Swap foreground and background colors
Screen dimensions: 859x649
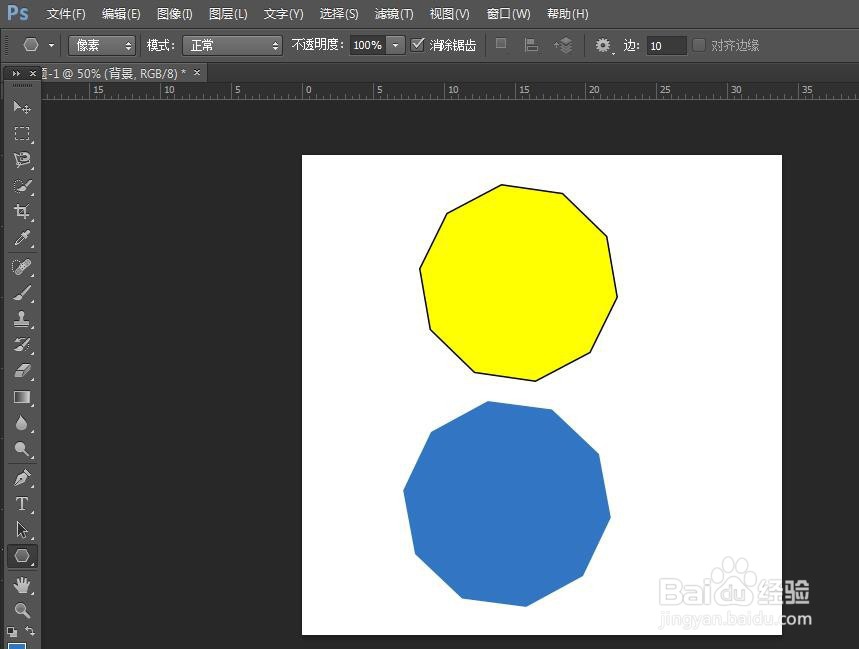click(x=30, y=631)
